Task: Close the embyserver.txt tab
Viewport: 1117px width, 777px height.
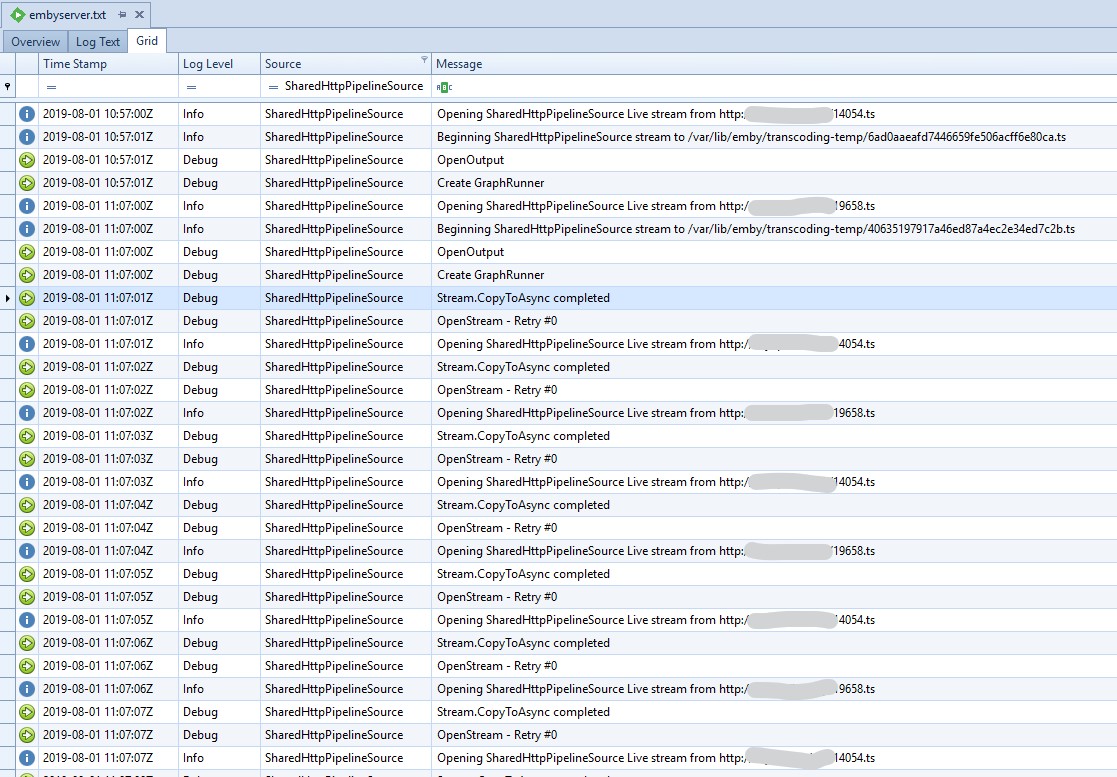Action: pyautogui.click(x=138, y=15)
